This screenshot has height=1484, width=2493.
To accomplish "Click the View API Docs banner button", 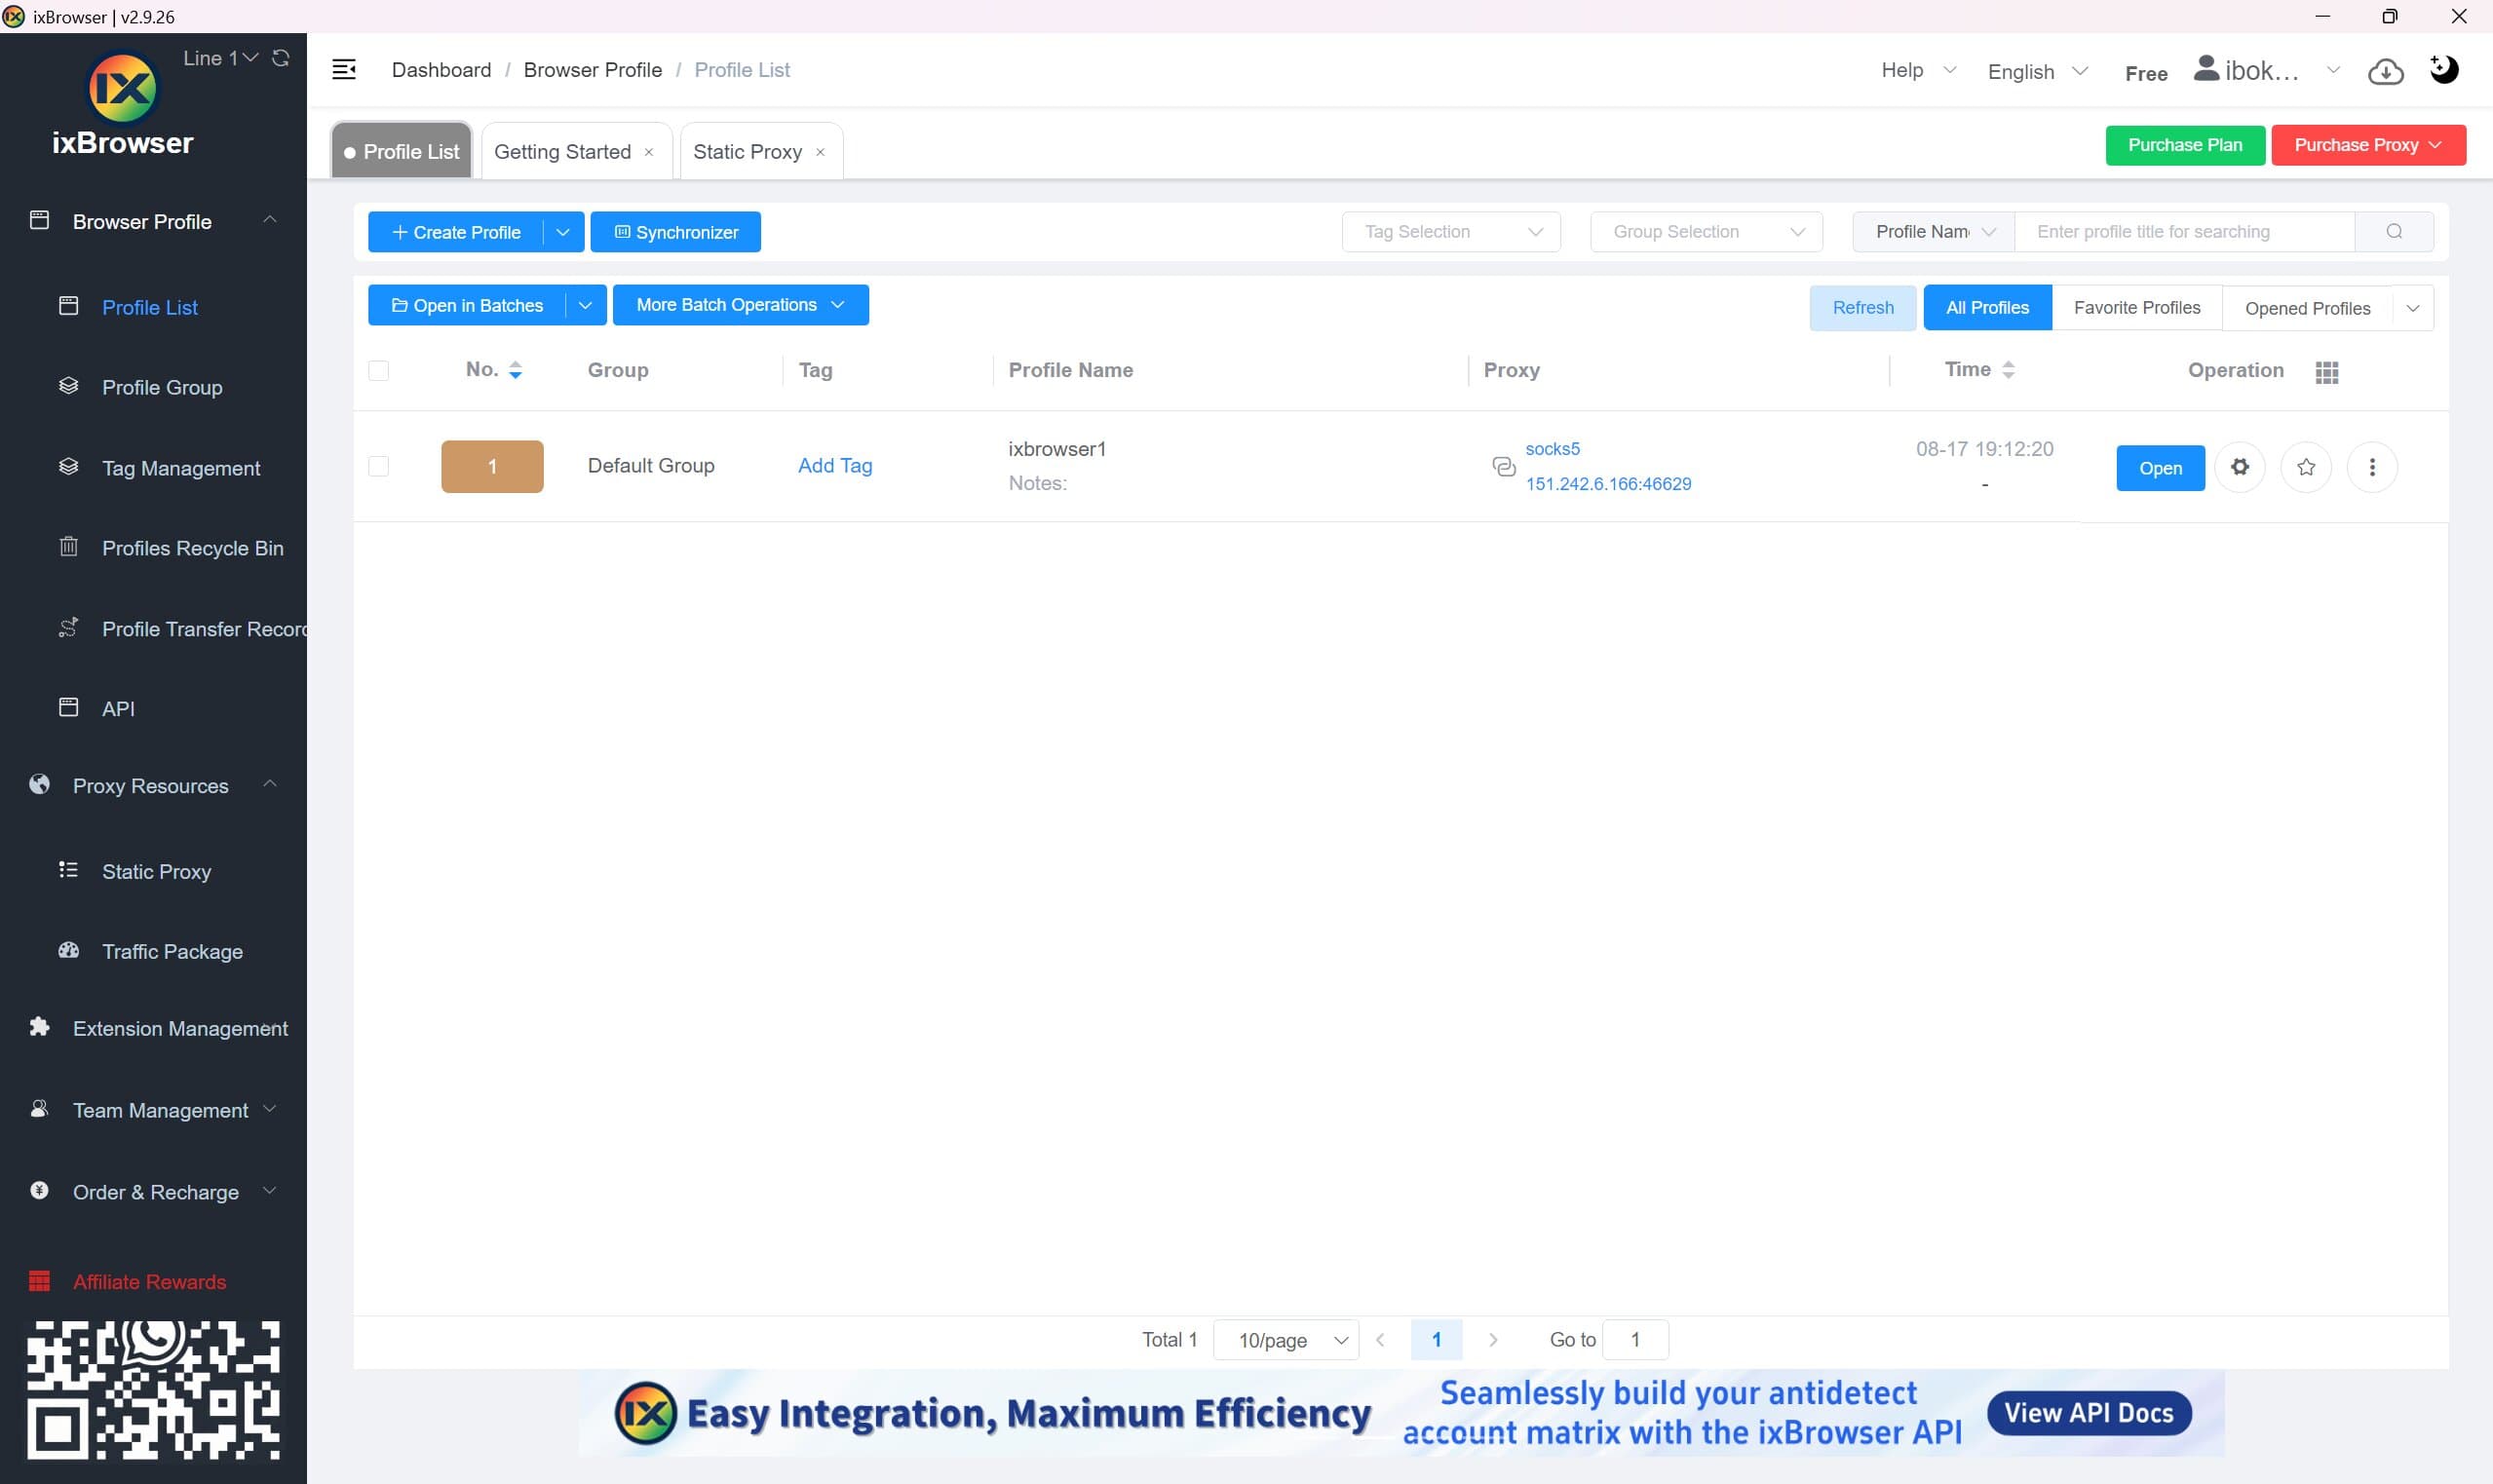I will tap(2089, 1413).
